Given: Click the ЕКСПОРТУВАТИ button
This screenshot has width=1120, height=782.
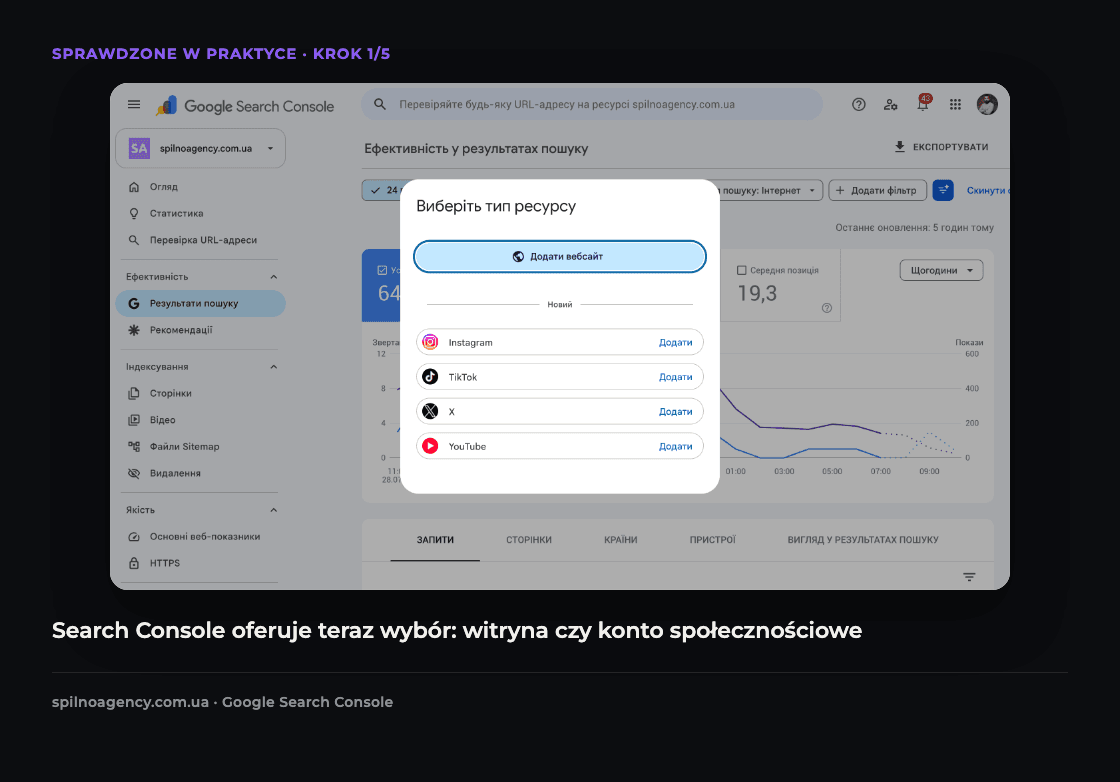Looking at the screenshot, I should tap(941, 146).
